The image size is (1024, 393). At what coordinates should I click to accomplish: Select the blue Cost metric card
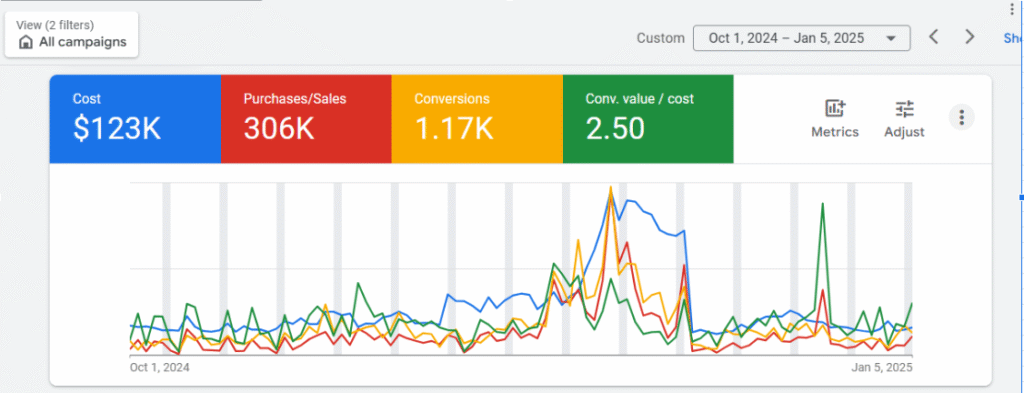(135, 119)
